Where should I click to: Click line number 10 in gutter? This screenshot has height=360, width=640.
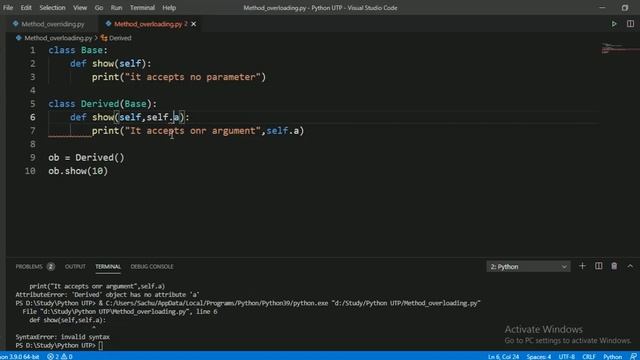[x=30, y=171]
